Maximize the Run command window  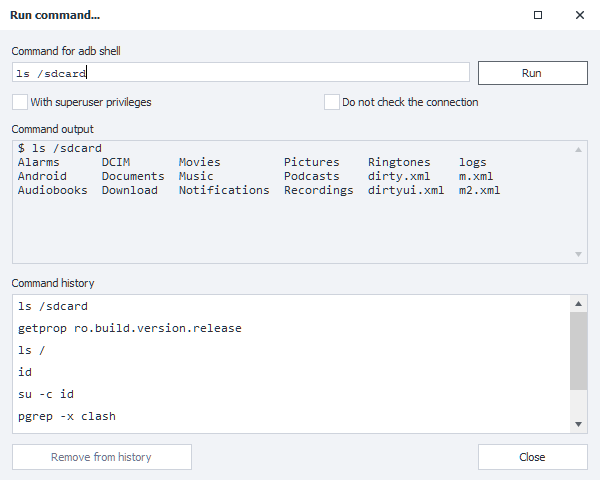click(x=538, y=15)
